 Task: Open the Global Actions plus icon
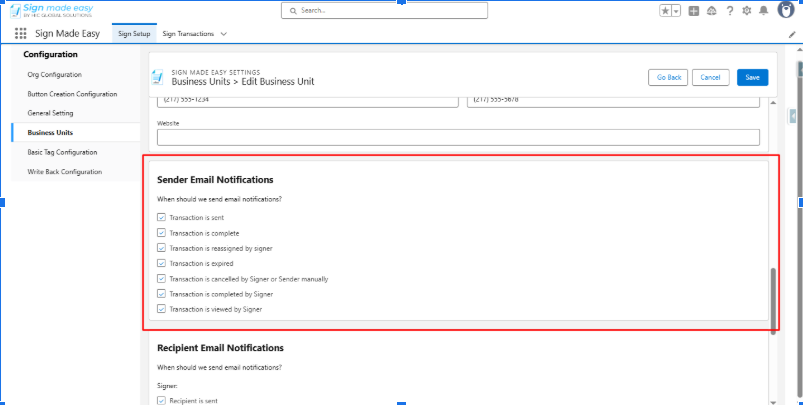pyautogui.click(x=694, y=11)
